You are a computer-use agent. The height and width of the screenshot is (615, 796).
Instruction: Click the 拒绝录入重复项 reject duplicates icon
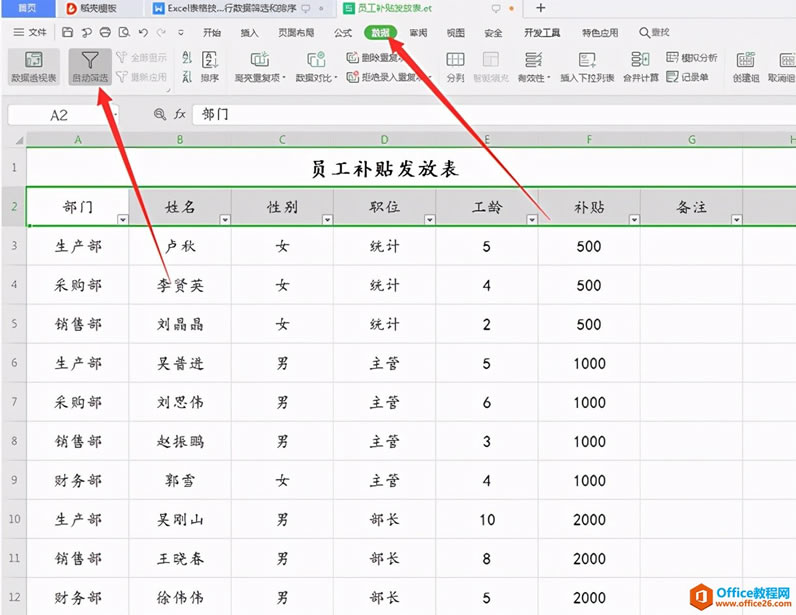tap(352, 77)
